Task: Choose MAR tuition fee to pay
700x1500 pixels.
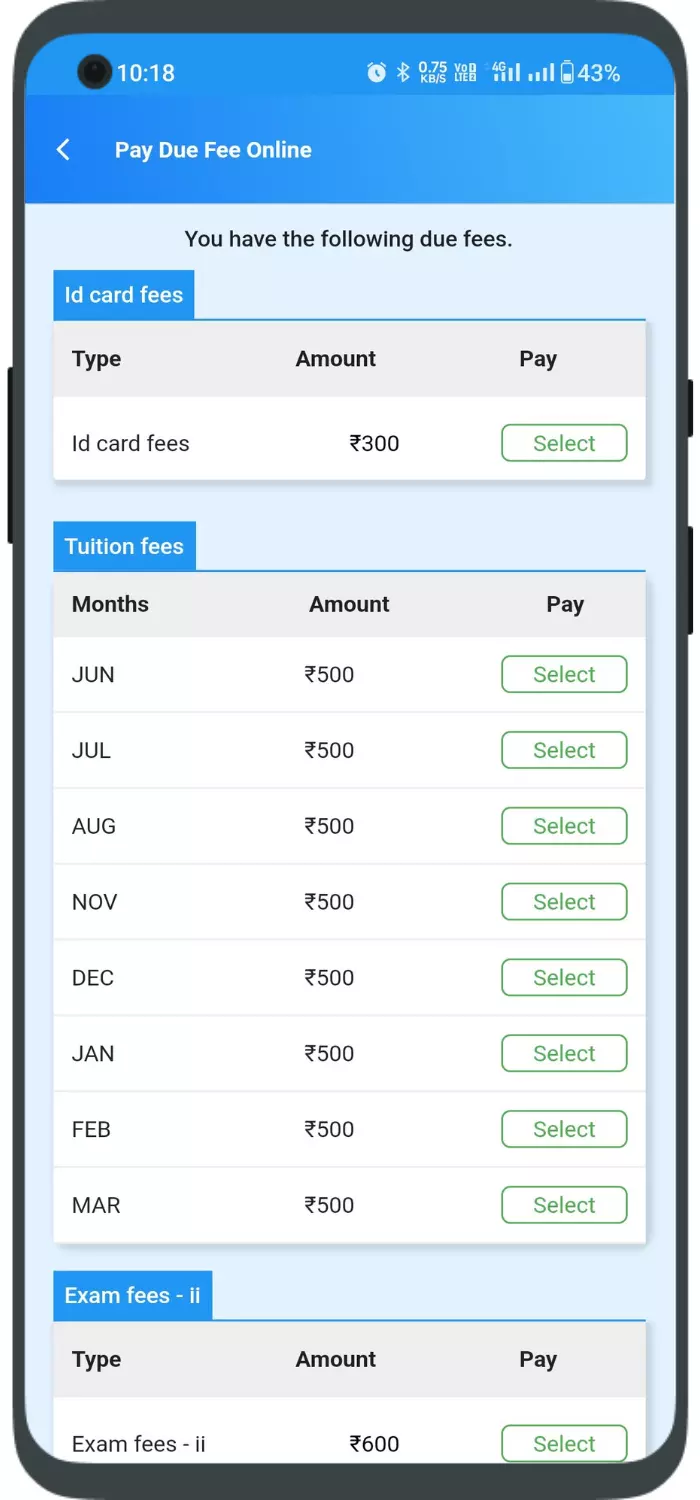Action: click(x=563, y=1205)
